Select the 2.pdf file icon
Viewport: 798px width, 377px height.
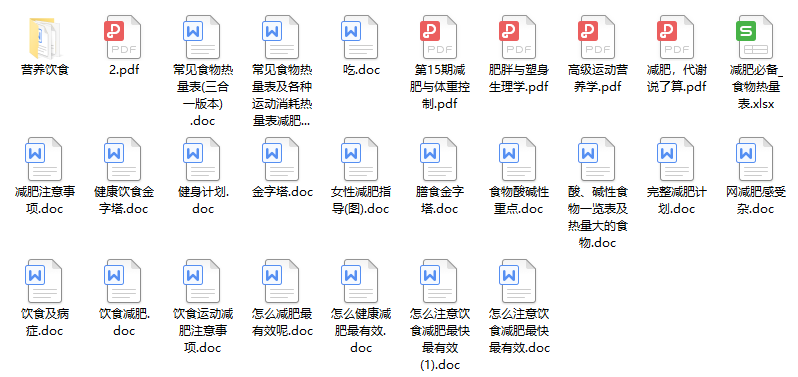[123, 37]
